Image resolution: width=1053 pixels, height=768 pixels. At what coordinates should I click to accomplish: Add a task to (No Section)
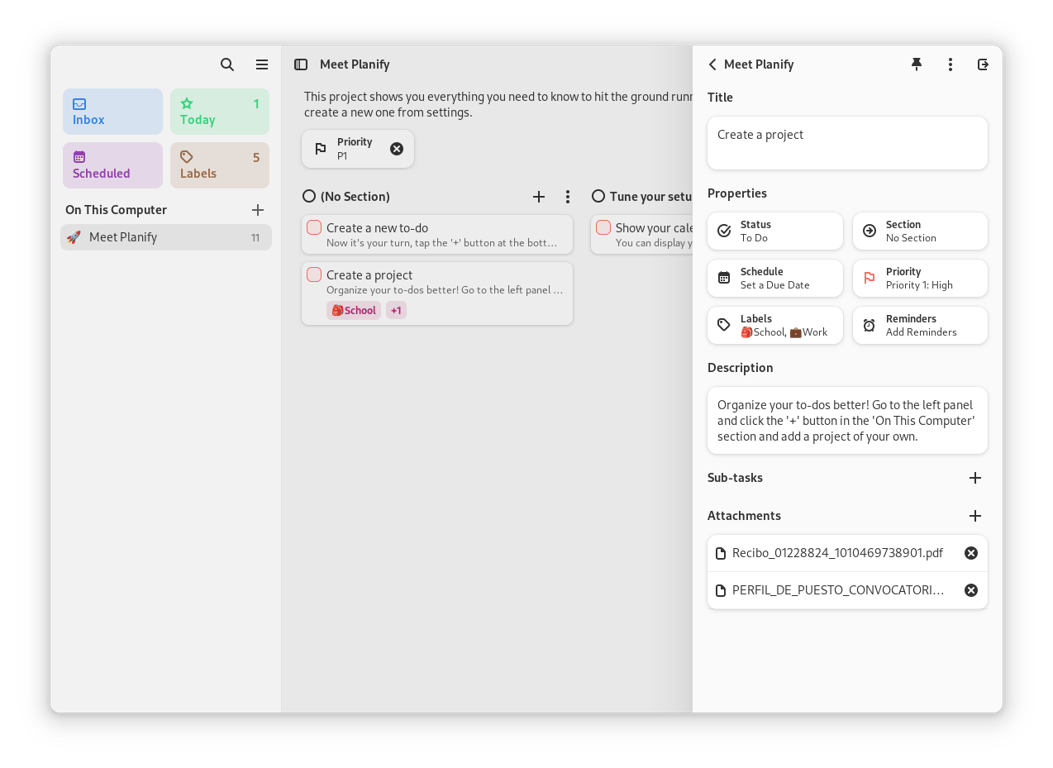coord(539,197)
